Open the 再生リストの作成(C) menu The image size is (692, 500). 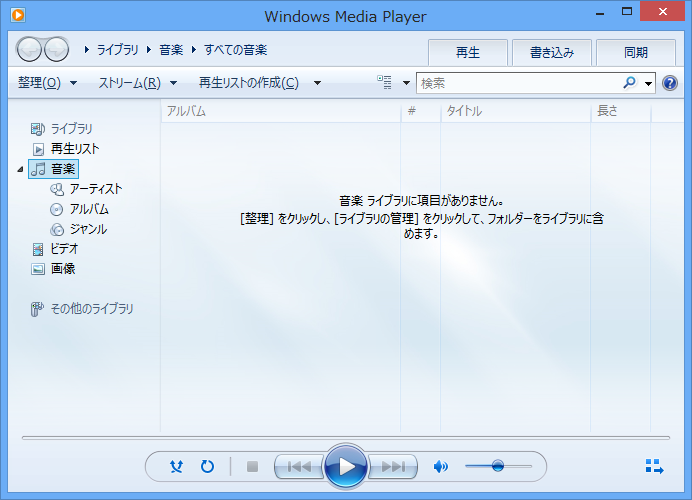(248, 83)
